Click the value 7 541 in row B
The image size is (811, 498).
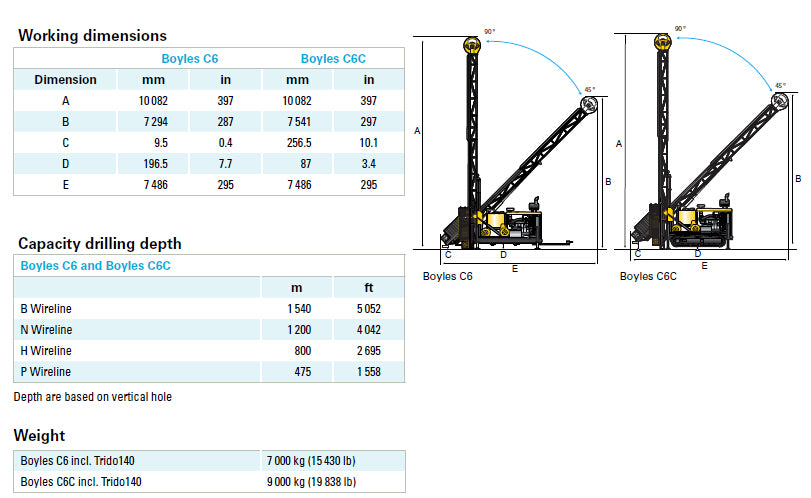(299, 122)
